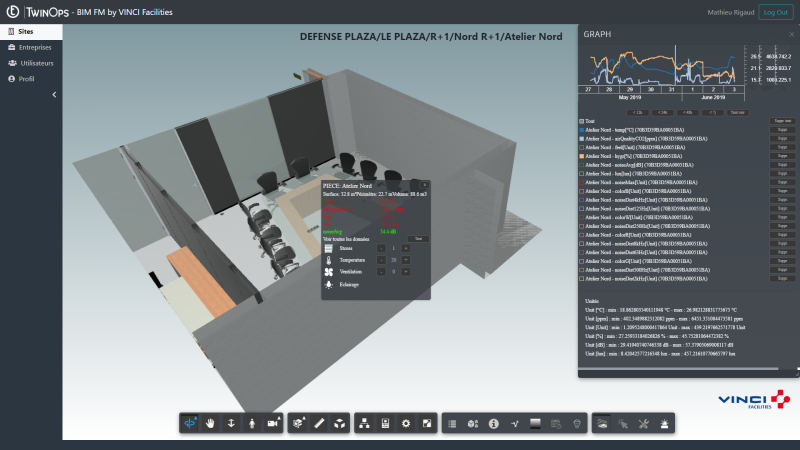Select the pan hand tool
The width and height of the screenshot is (800, 450).
[x=211, y=424]
